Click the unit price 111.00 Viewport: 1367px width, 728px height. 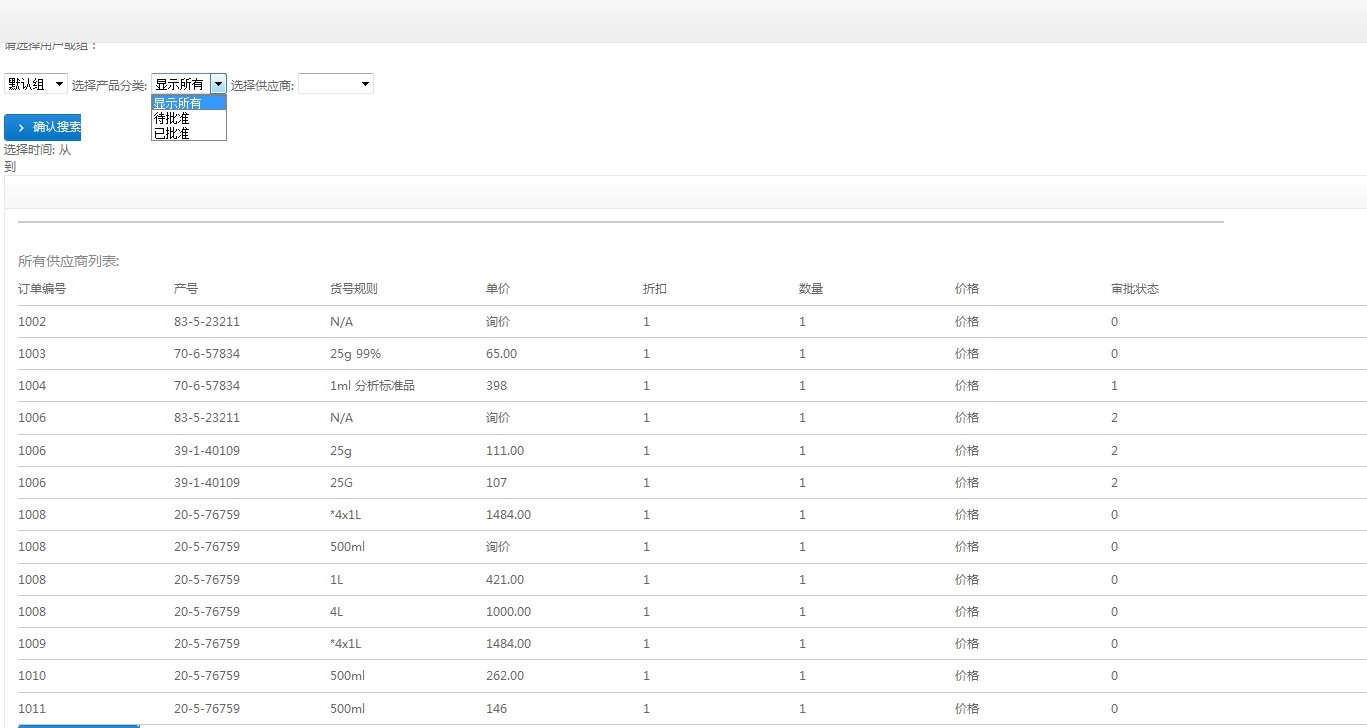[505, 451]
